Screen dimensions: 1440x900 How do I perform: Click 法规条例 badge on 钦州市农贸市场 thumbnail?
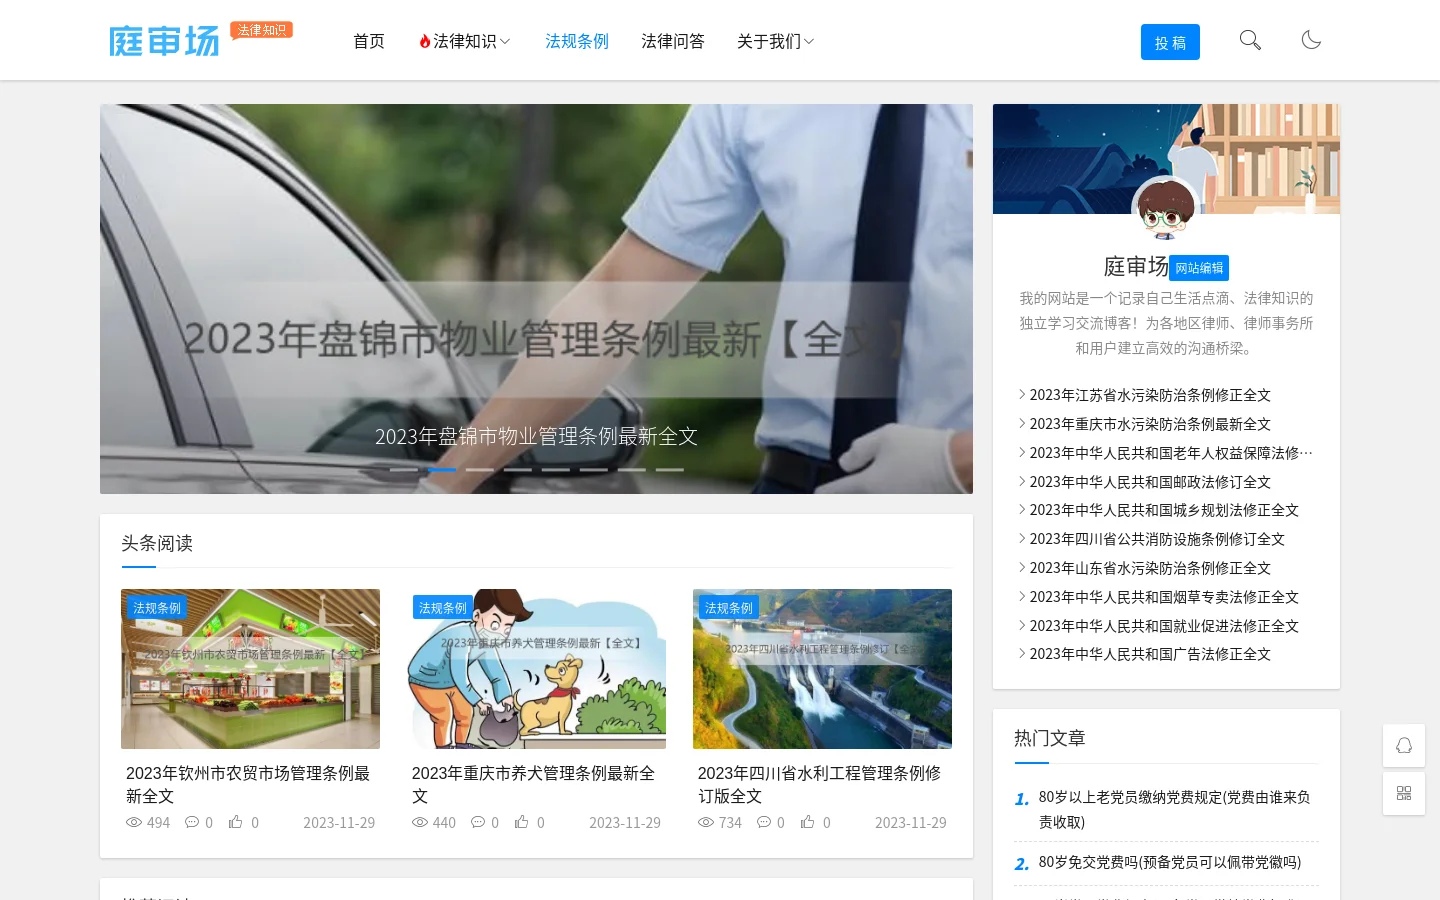click(157, 608)
